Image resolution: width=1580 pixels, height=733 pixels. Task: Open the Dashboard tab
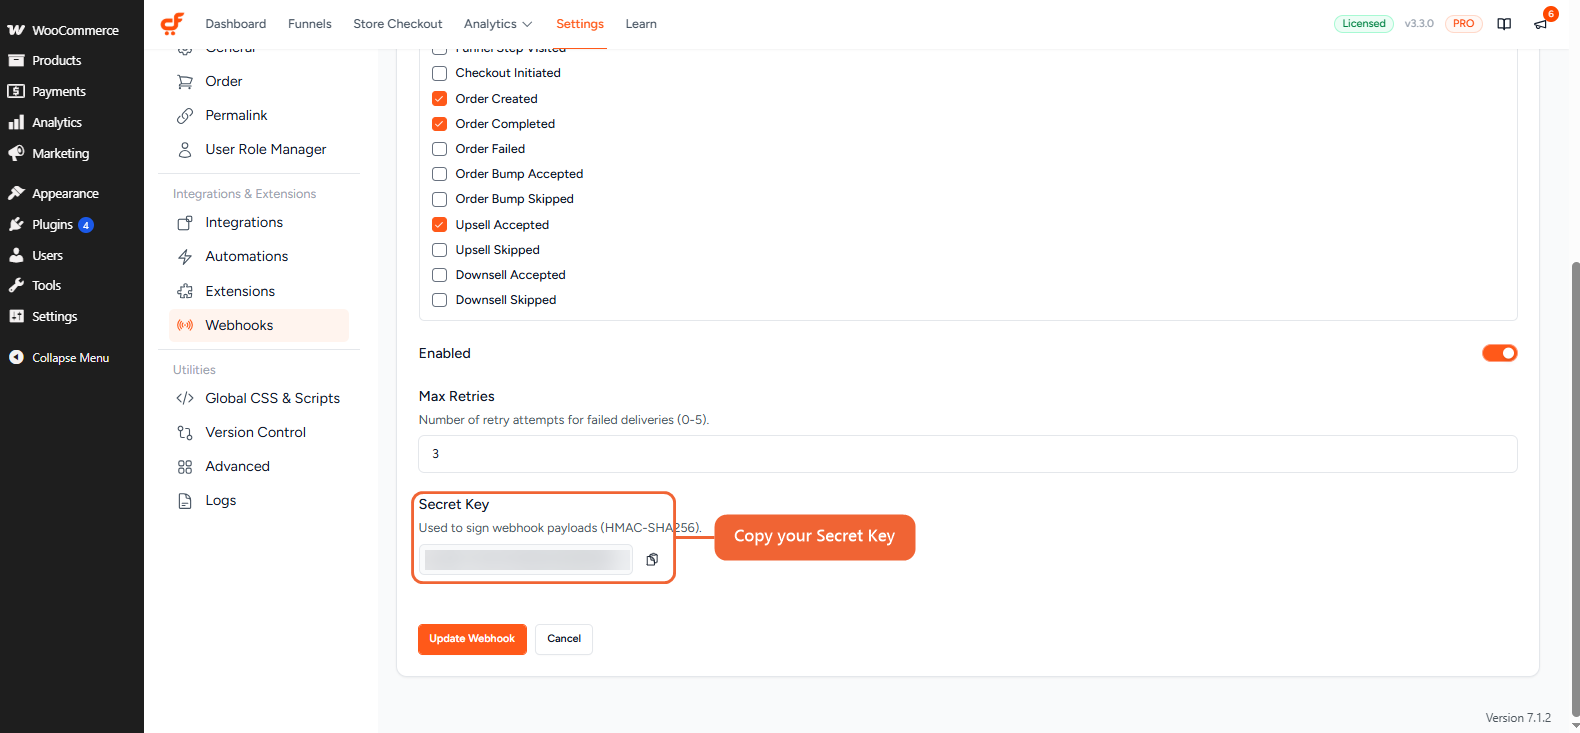tap(236, 24)
